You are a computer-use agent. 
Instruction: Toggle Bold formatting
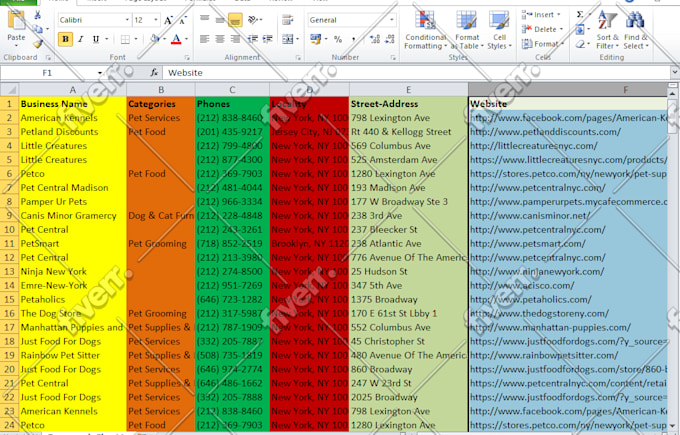point(65,39)
